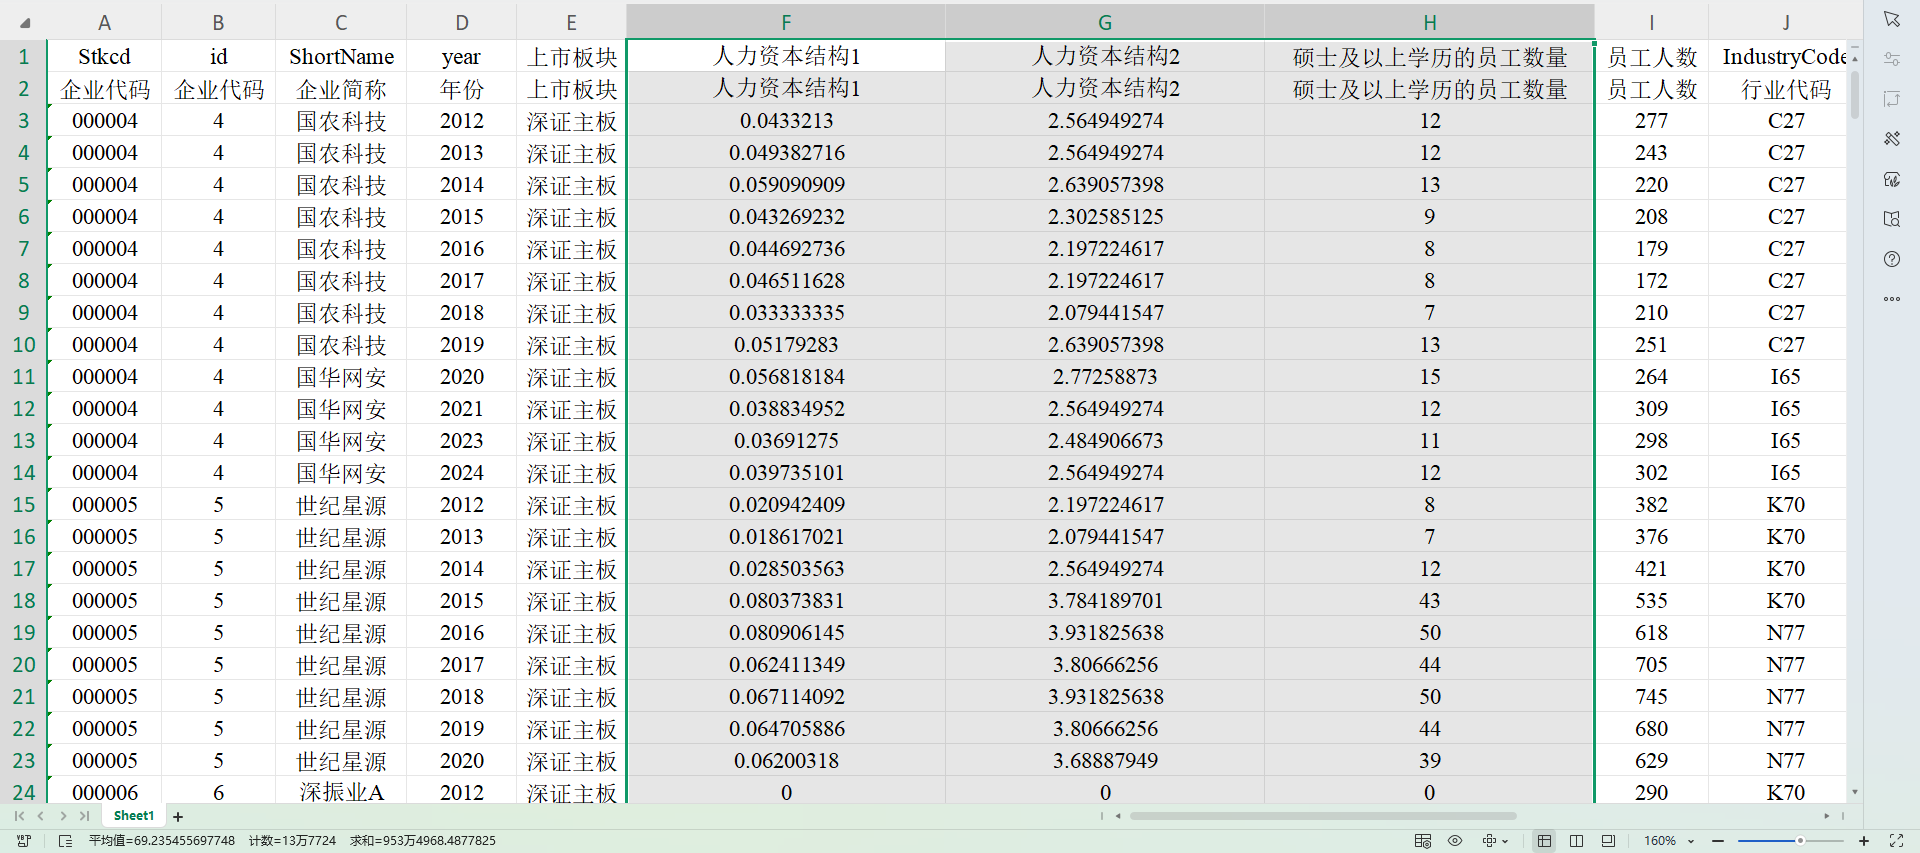The image size is (1920, 853).
Task: Toggle the eye protection mode icon
Action: coord(1455,841)
